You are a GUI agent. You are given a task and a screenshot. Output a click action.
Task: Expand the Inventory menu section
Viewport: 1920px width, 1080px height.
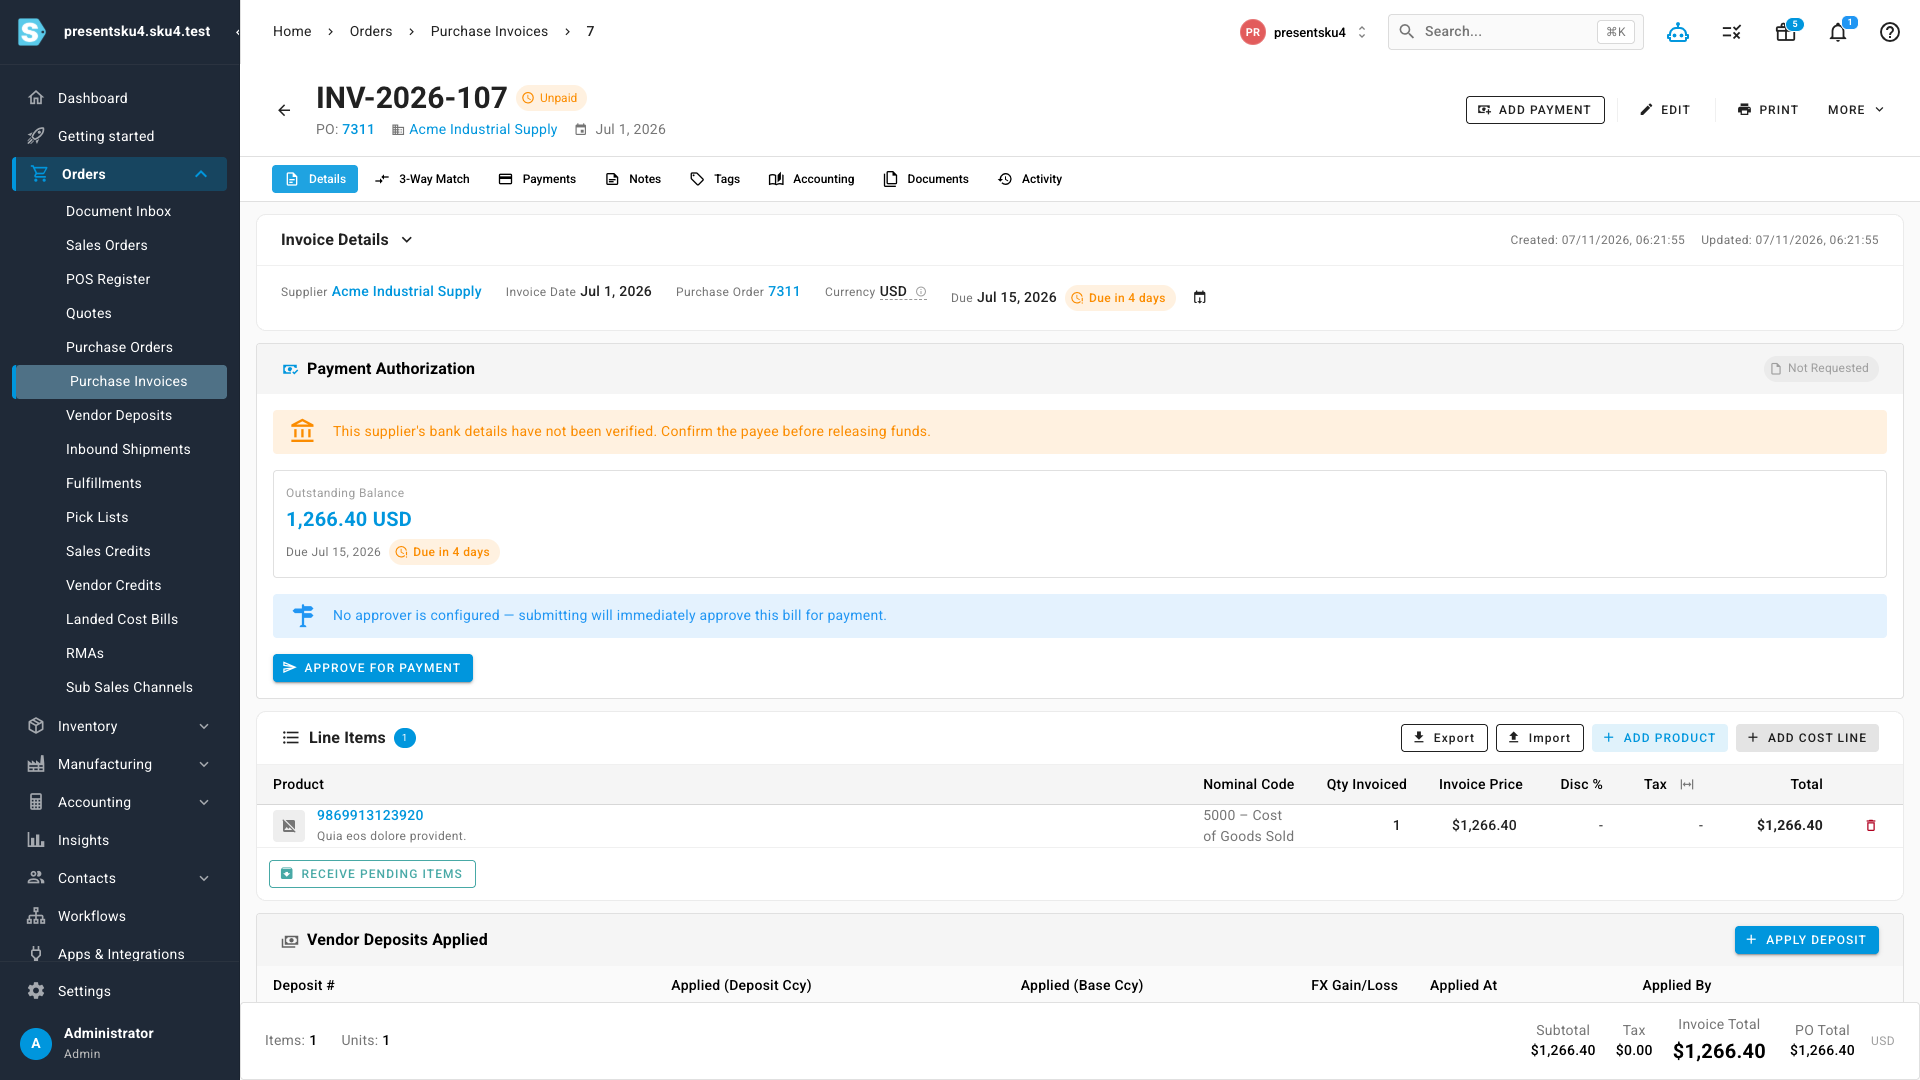click(x=204, y=726)
